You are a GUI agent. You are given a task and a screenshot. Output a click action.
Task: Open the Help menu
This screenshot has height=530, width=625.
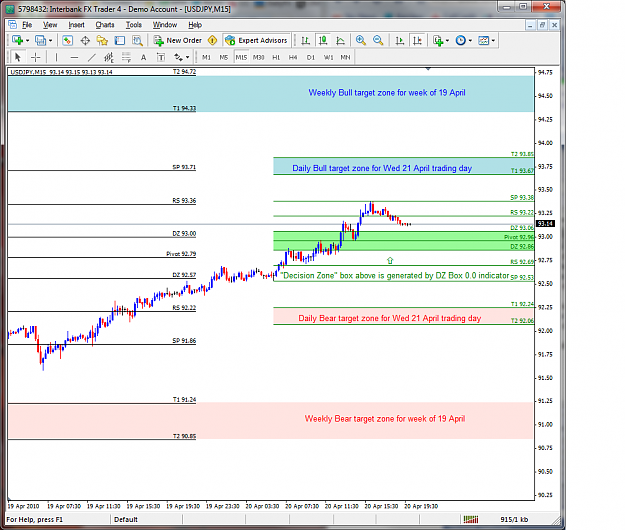pyautogui.click(x=195, y=25)
